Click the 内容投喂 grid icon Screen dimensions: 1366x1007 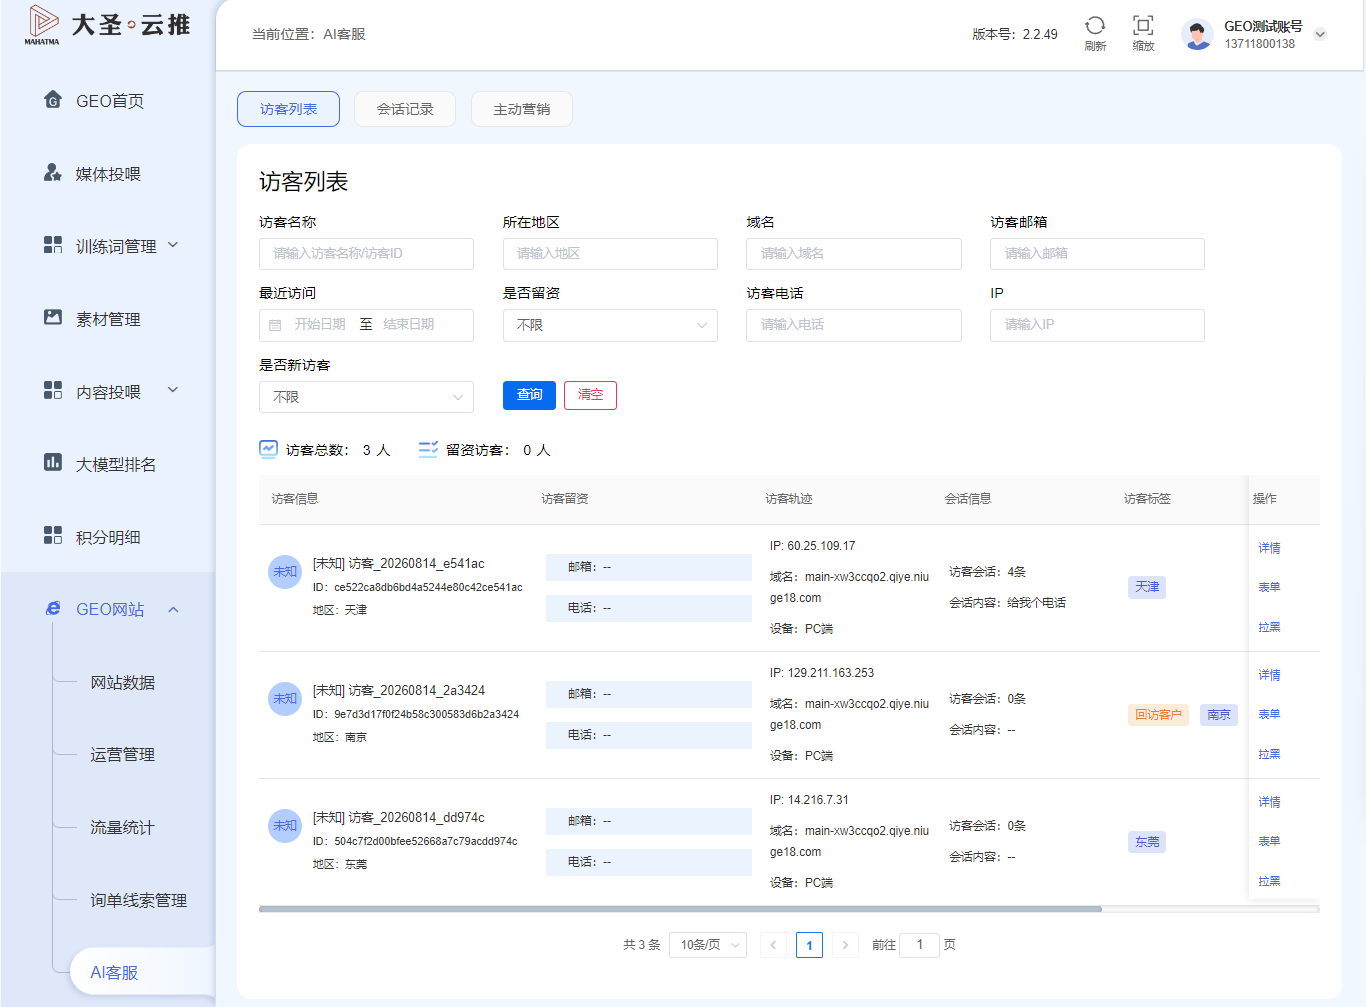(53, 390)
